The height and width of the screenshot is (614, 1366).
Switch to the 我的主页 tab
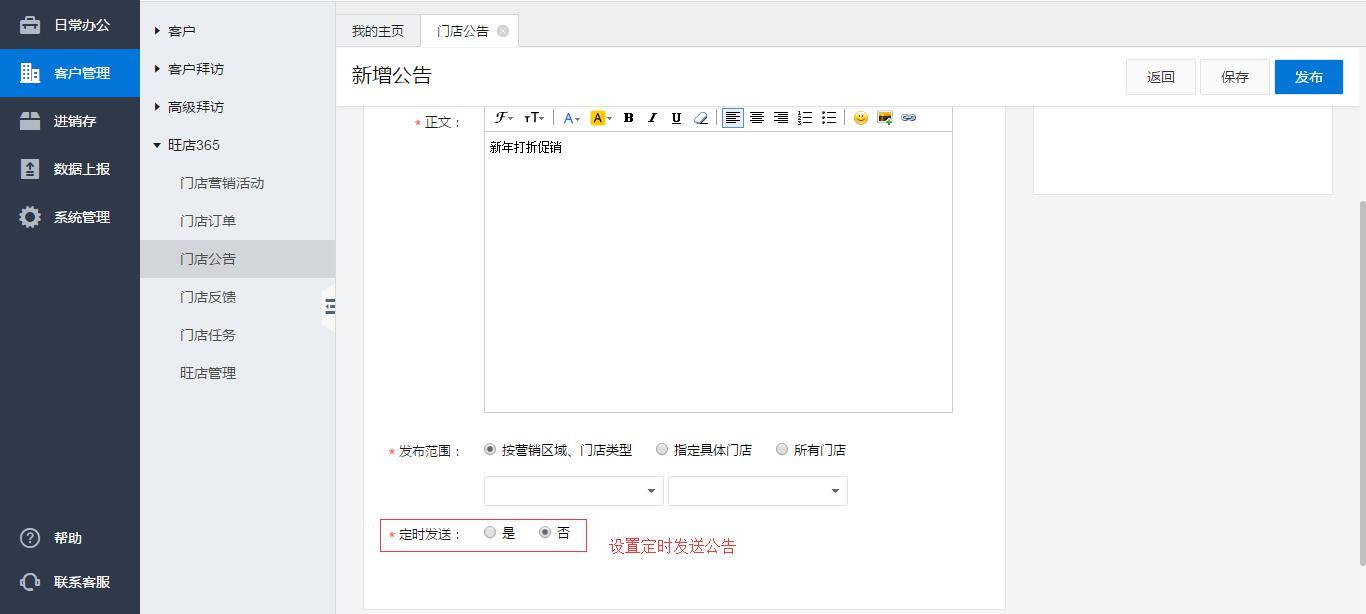tap(377, 31)
